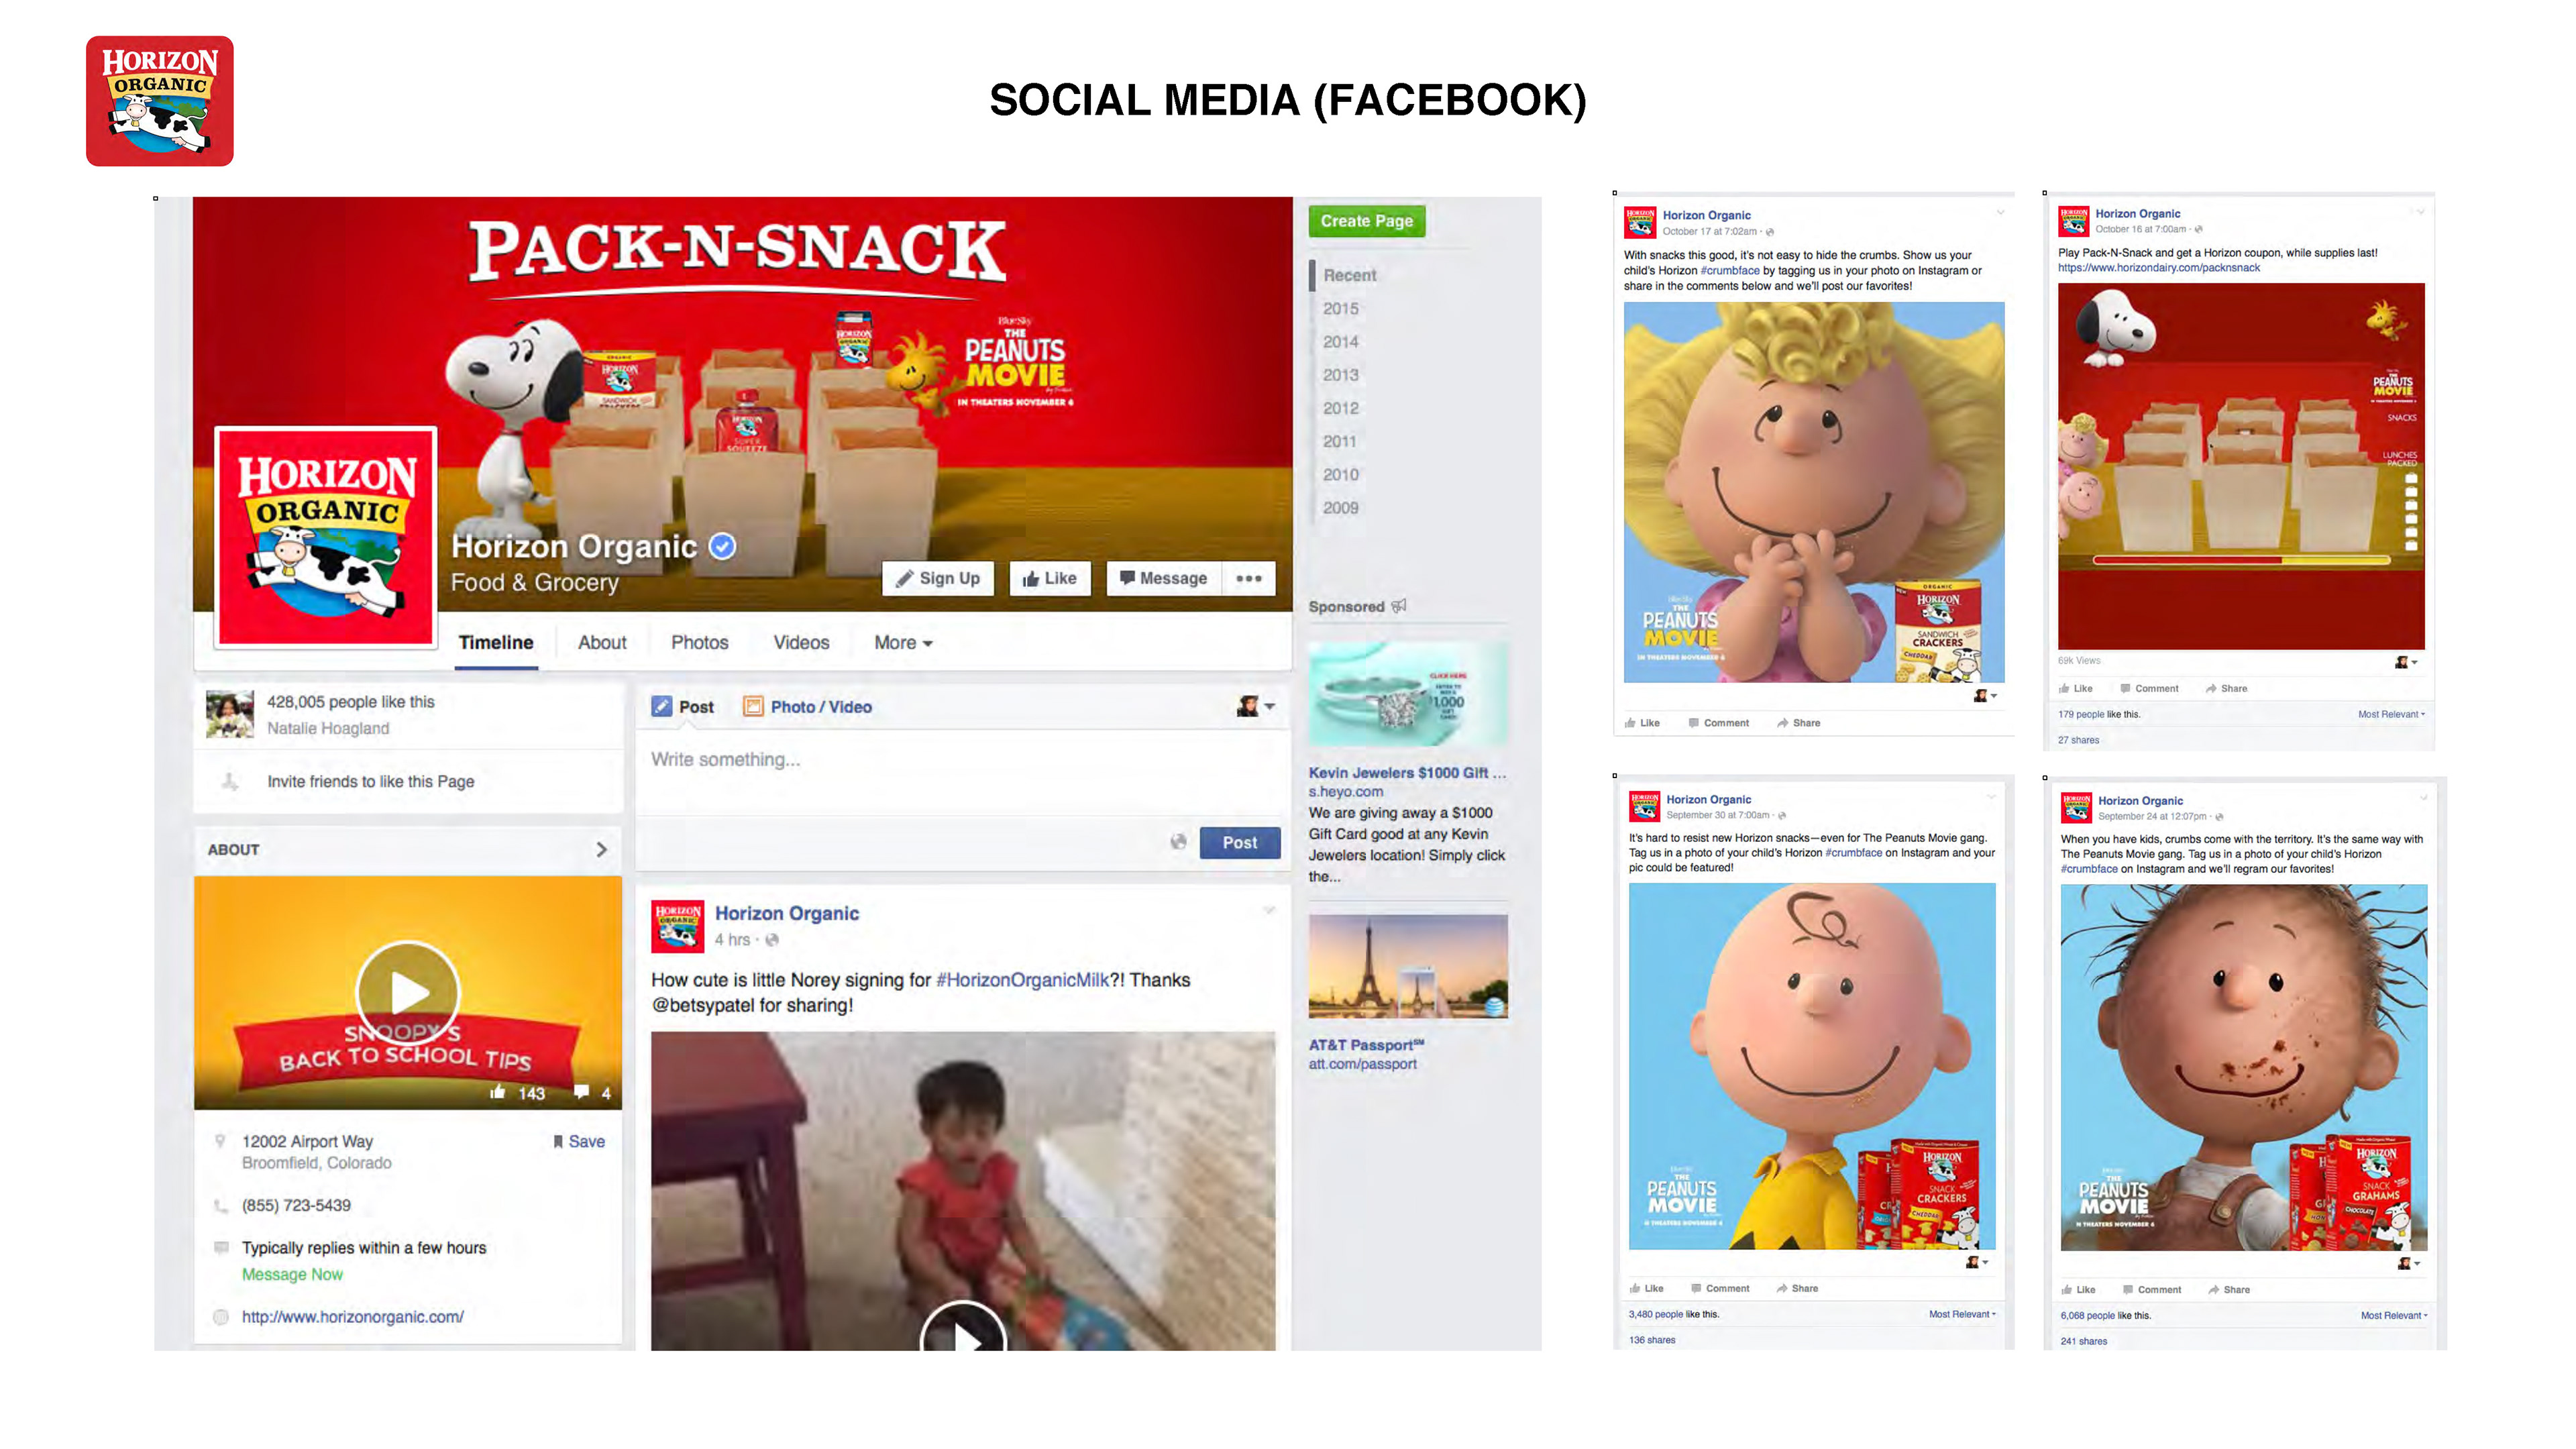The width and height of the screenshot is (2576, 1449).
Task: Click the Photo / Video icon in composer
Action: pyautogui.click(x=752, y=706)
